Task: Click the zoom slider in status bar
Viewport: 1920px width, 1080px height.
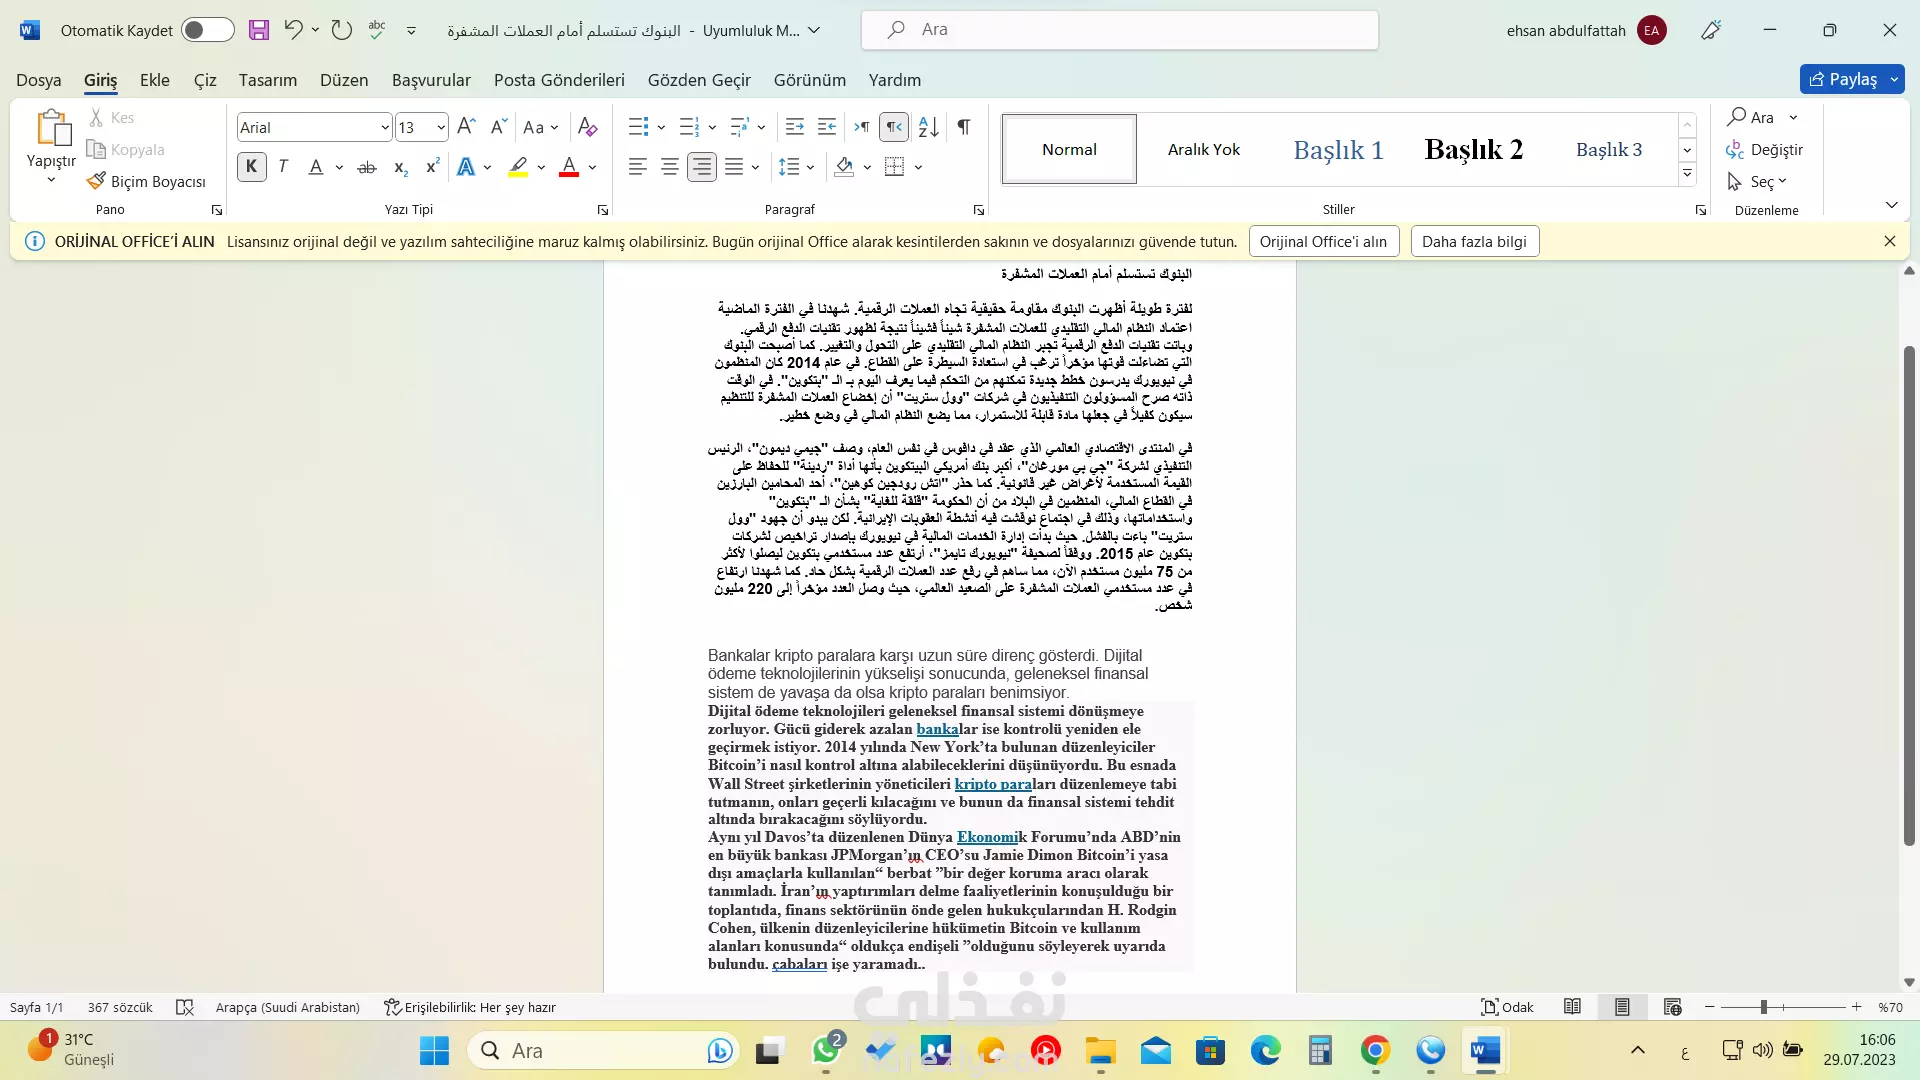Action: [1783, 1007]
